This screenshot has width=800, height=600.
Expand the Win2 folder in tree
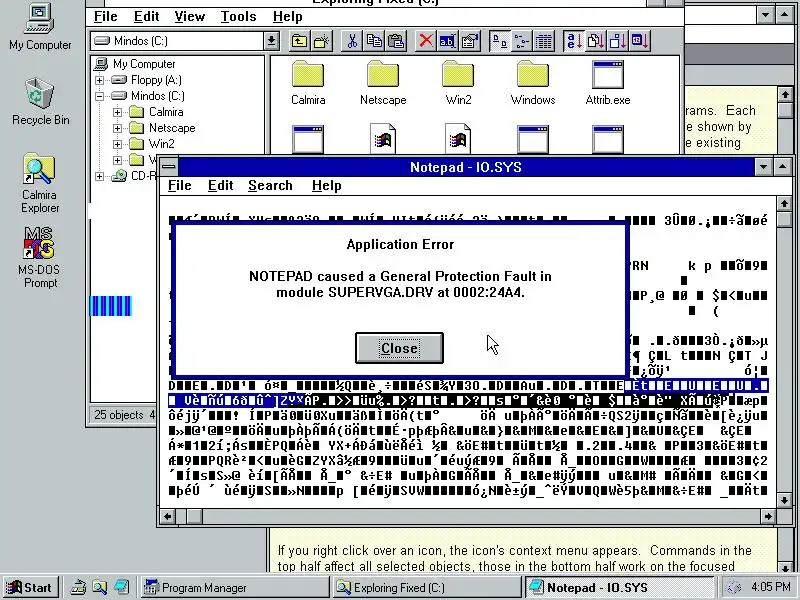point(117,144)
